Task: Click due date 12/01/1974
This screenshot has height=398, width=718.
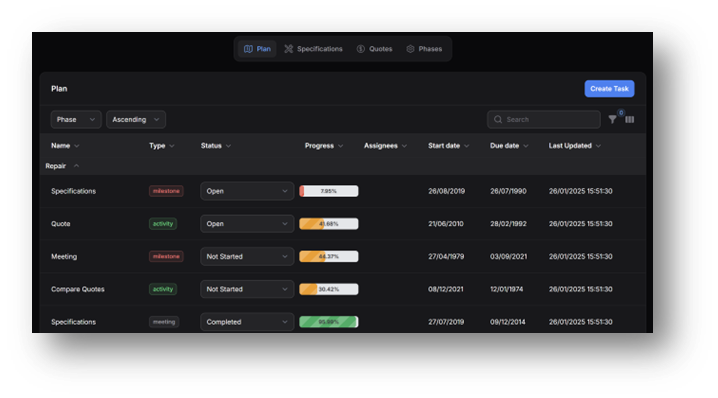Action: (x=506, y=289)
